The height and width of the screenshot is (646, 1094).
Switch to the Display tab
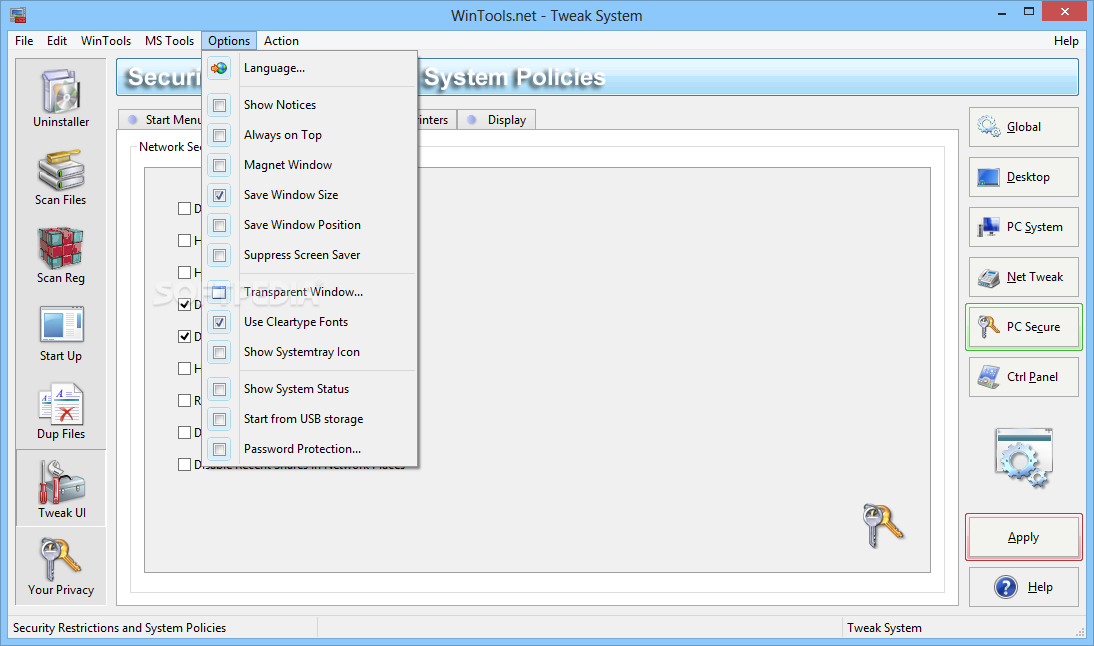coord(497,120)
